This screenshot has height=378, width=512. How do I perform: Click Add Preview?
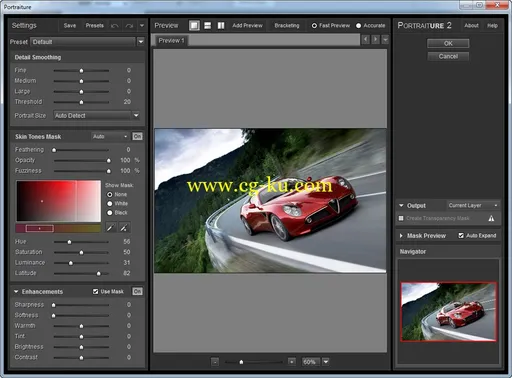pos(247,26)
